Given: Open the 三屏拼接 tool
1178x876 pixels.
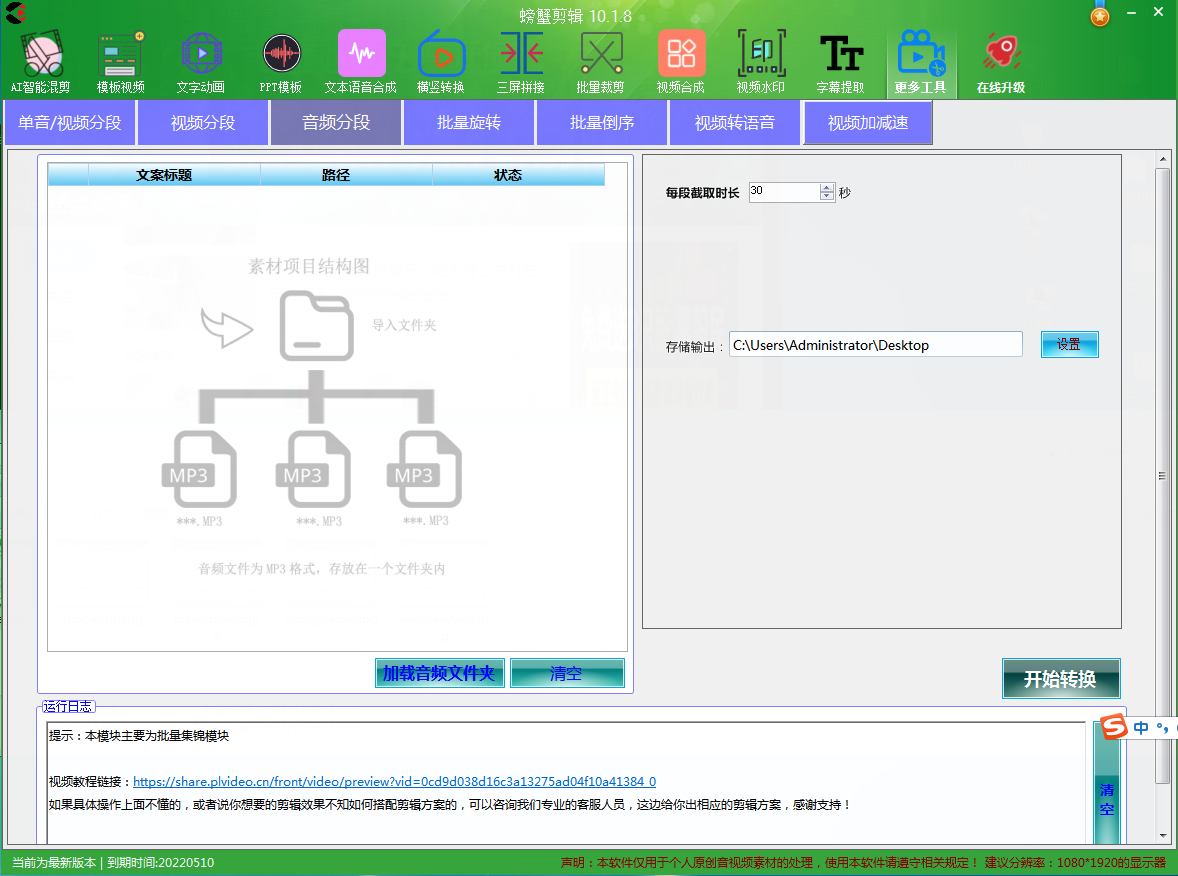Looking at the screenshot, I should (x=521, y=63).
